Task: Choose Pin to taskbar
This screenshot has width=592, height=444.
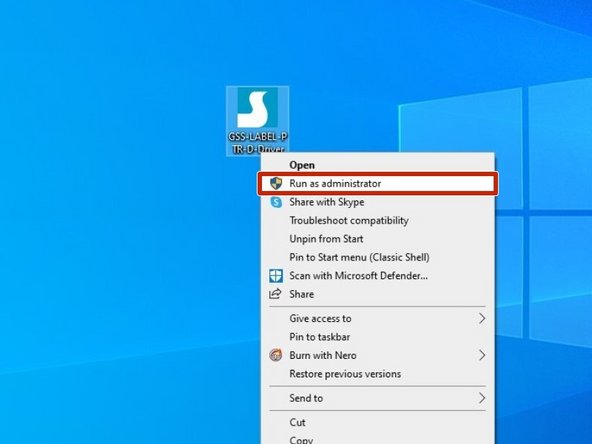Action: pyautogui.click(x=378, y=337)
